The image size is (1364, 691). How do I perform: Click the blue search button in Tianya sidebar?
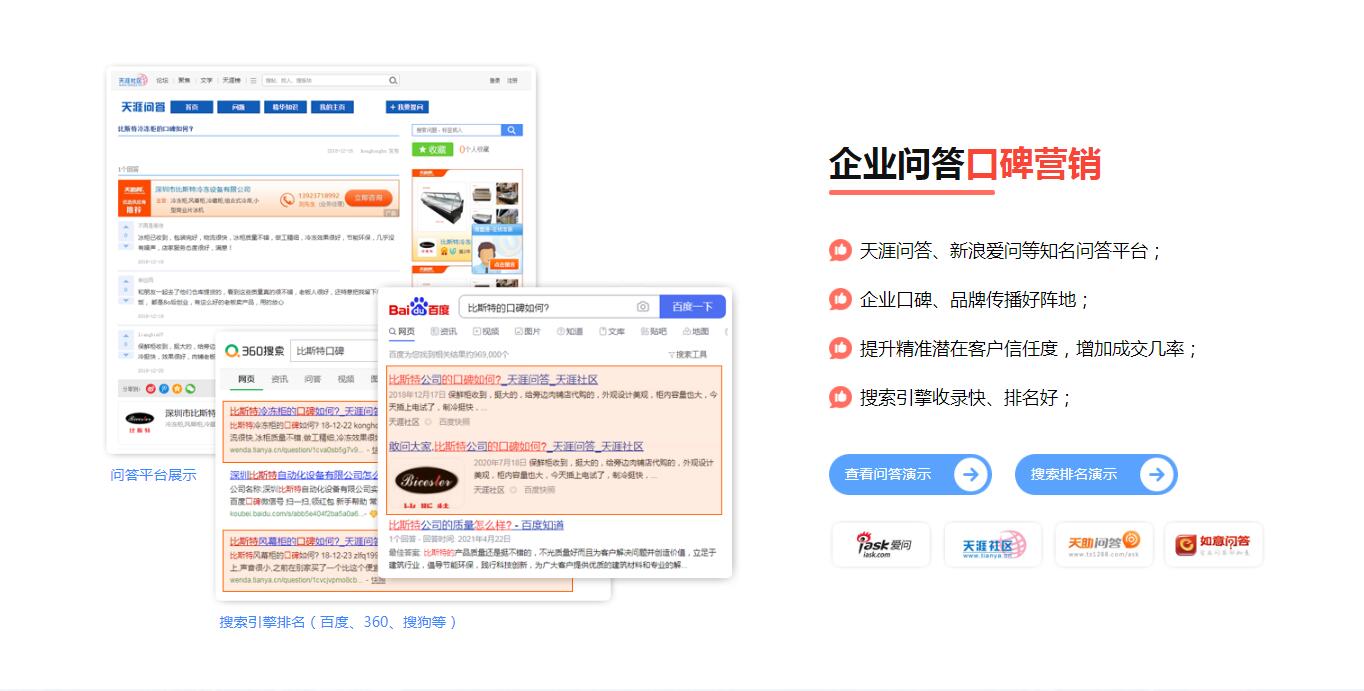(512, 130)
